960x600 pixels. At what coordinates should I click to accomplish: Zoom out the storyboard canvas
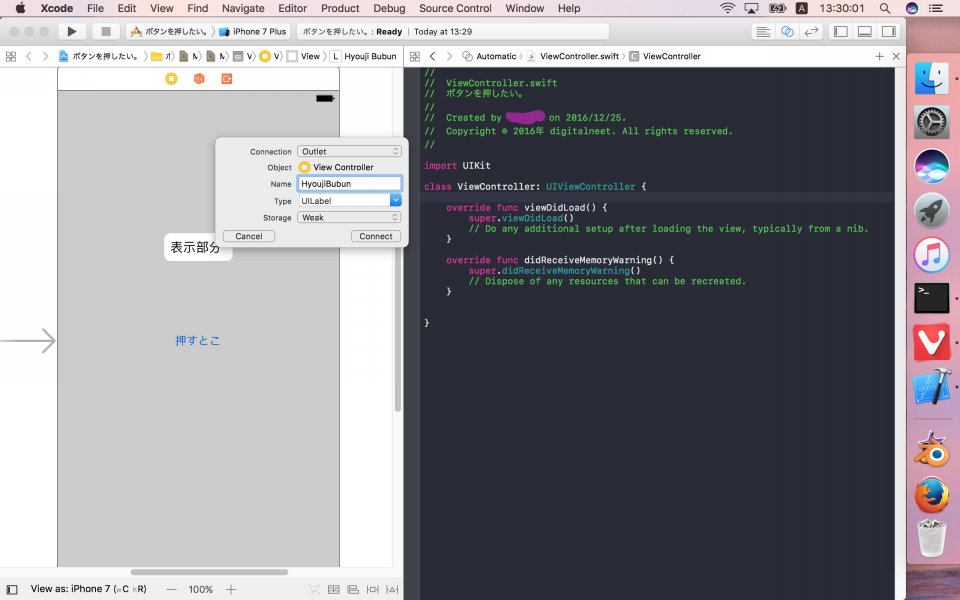(172, 590)
